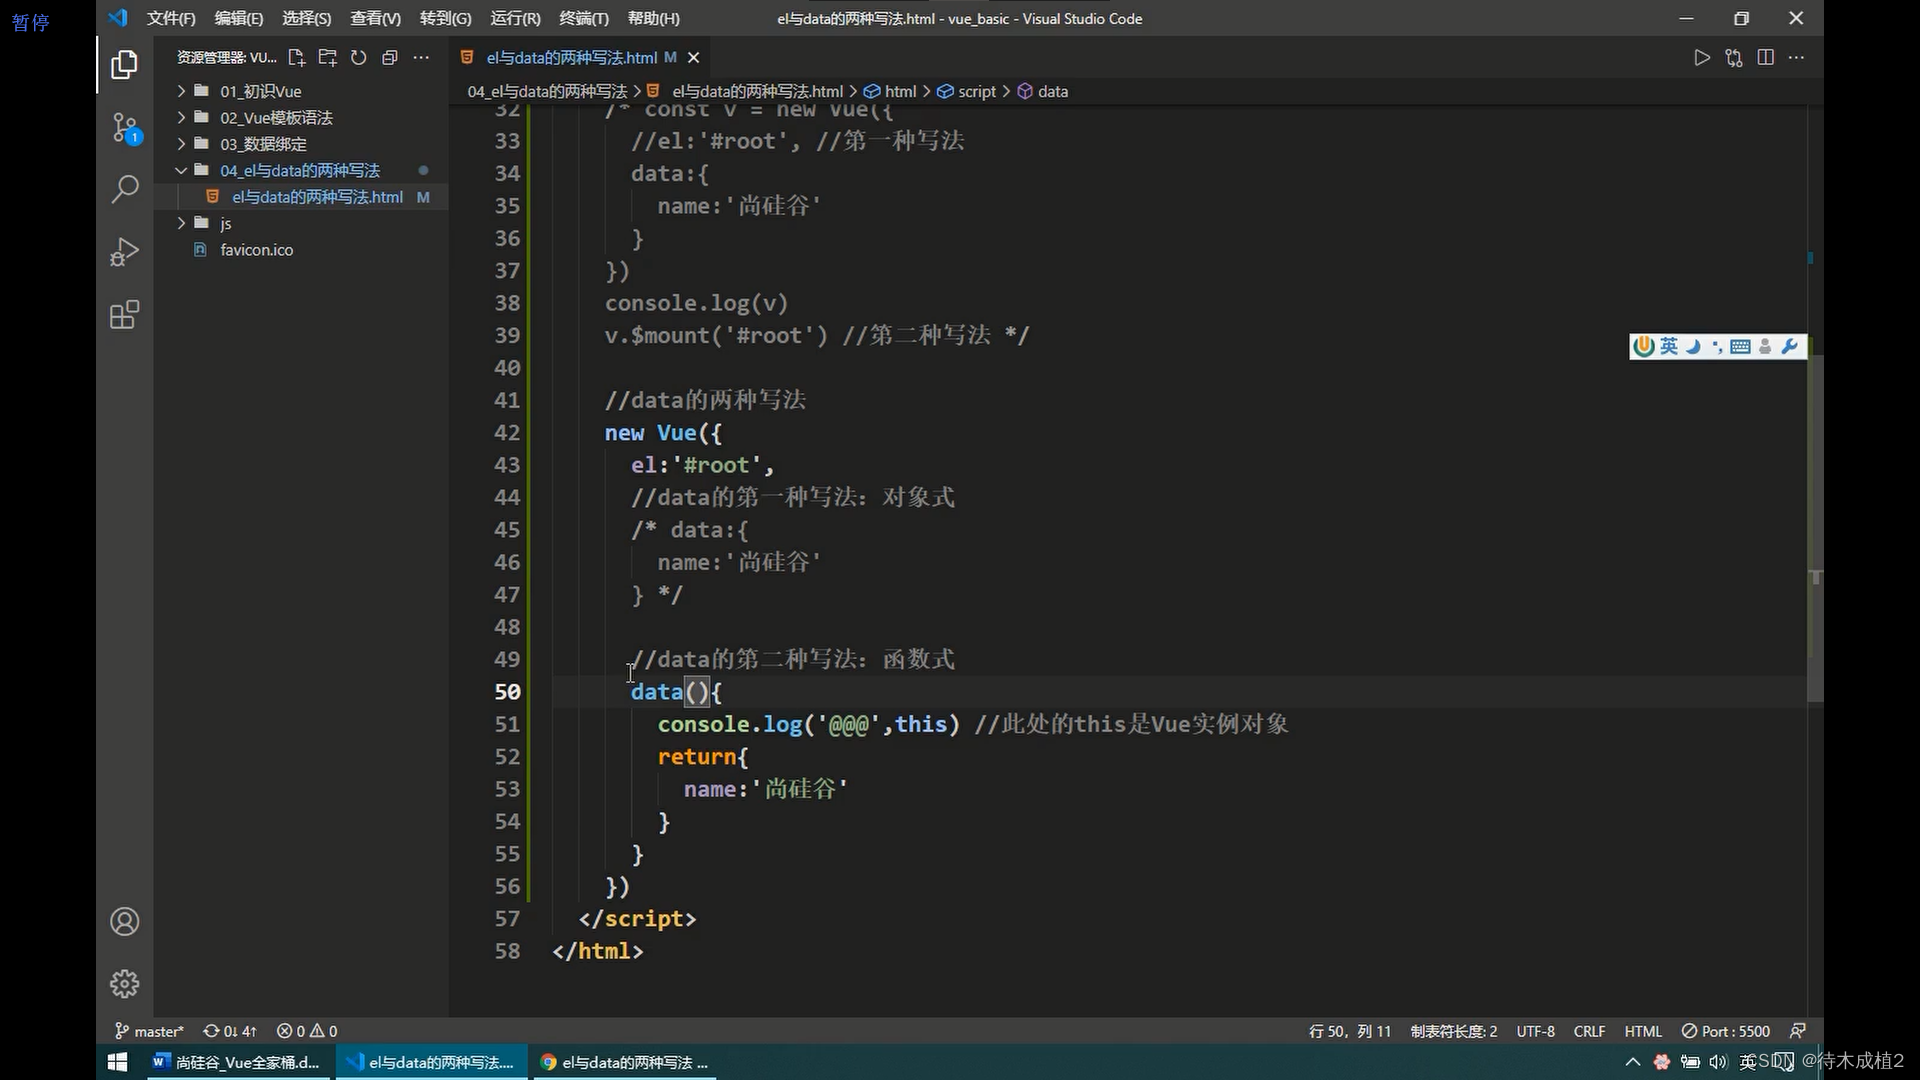The width and height of the screenshot is (1920, 1080).
Task: Click Live Server Port : 5500
Action: pyautogui.click(x=1725, y=1031)
